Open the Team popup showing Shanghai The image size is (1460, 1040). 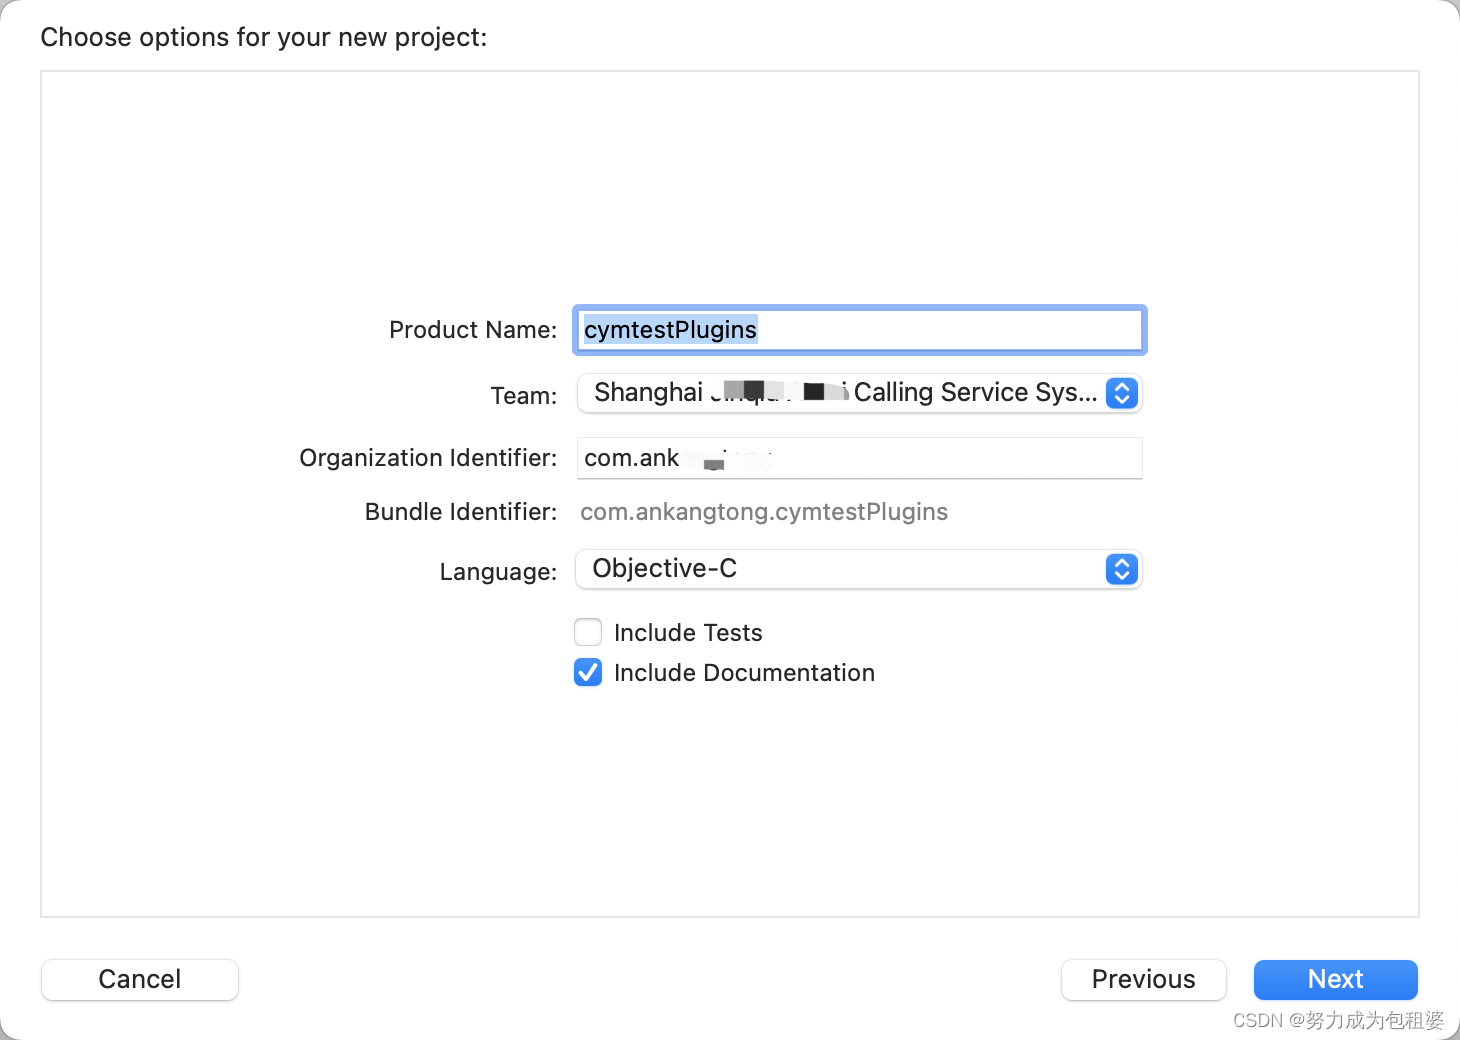(845, 393)
